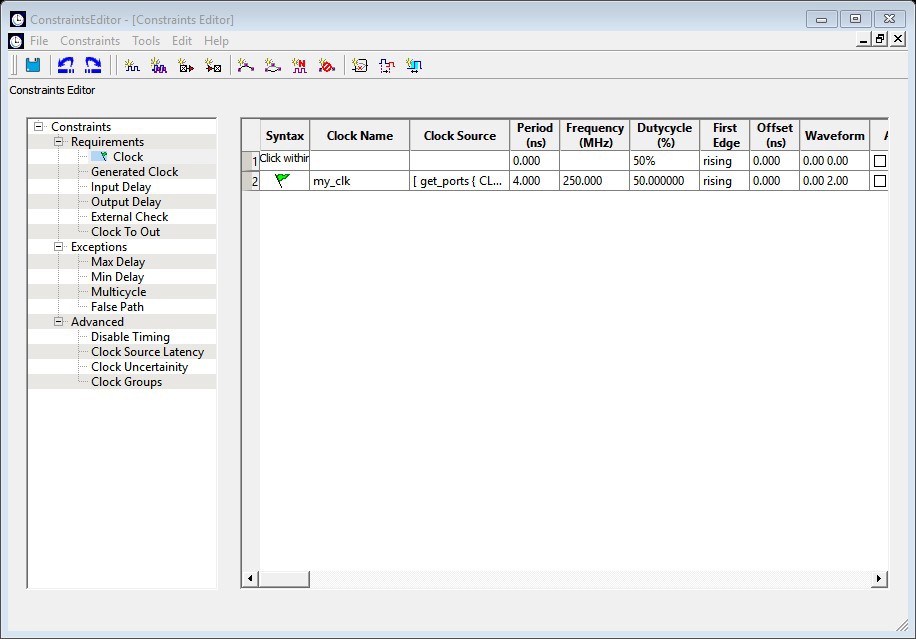Open the Constraints menu
The width and height of the screenshot is (916, 639).
coord(90,41)
